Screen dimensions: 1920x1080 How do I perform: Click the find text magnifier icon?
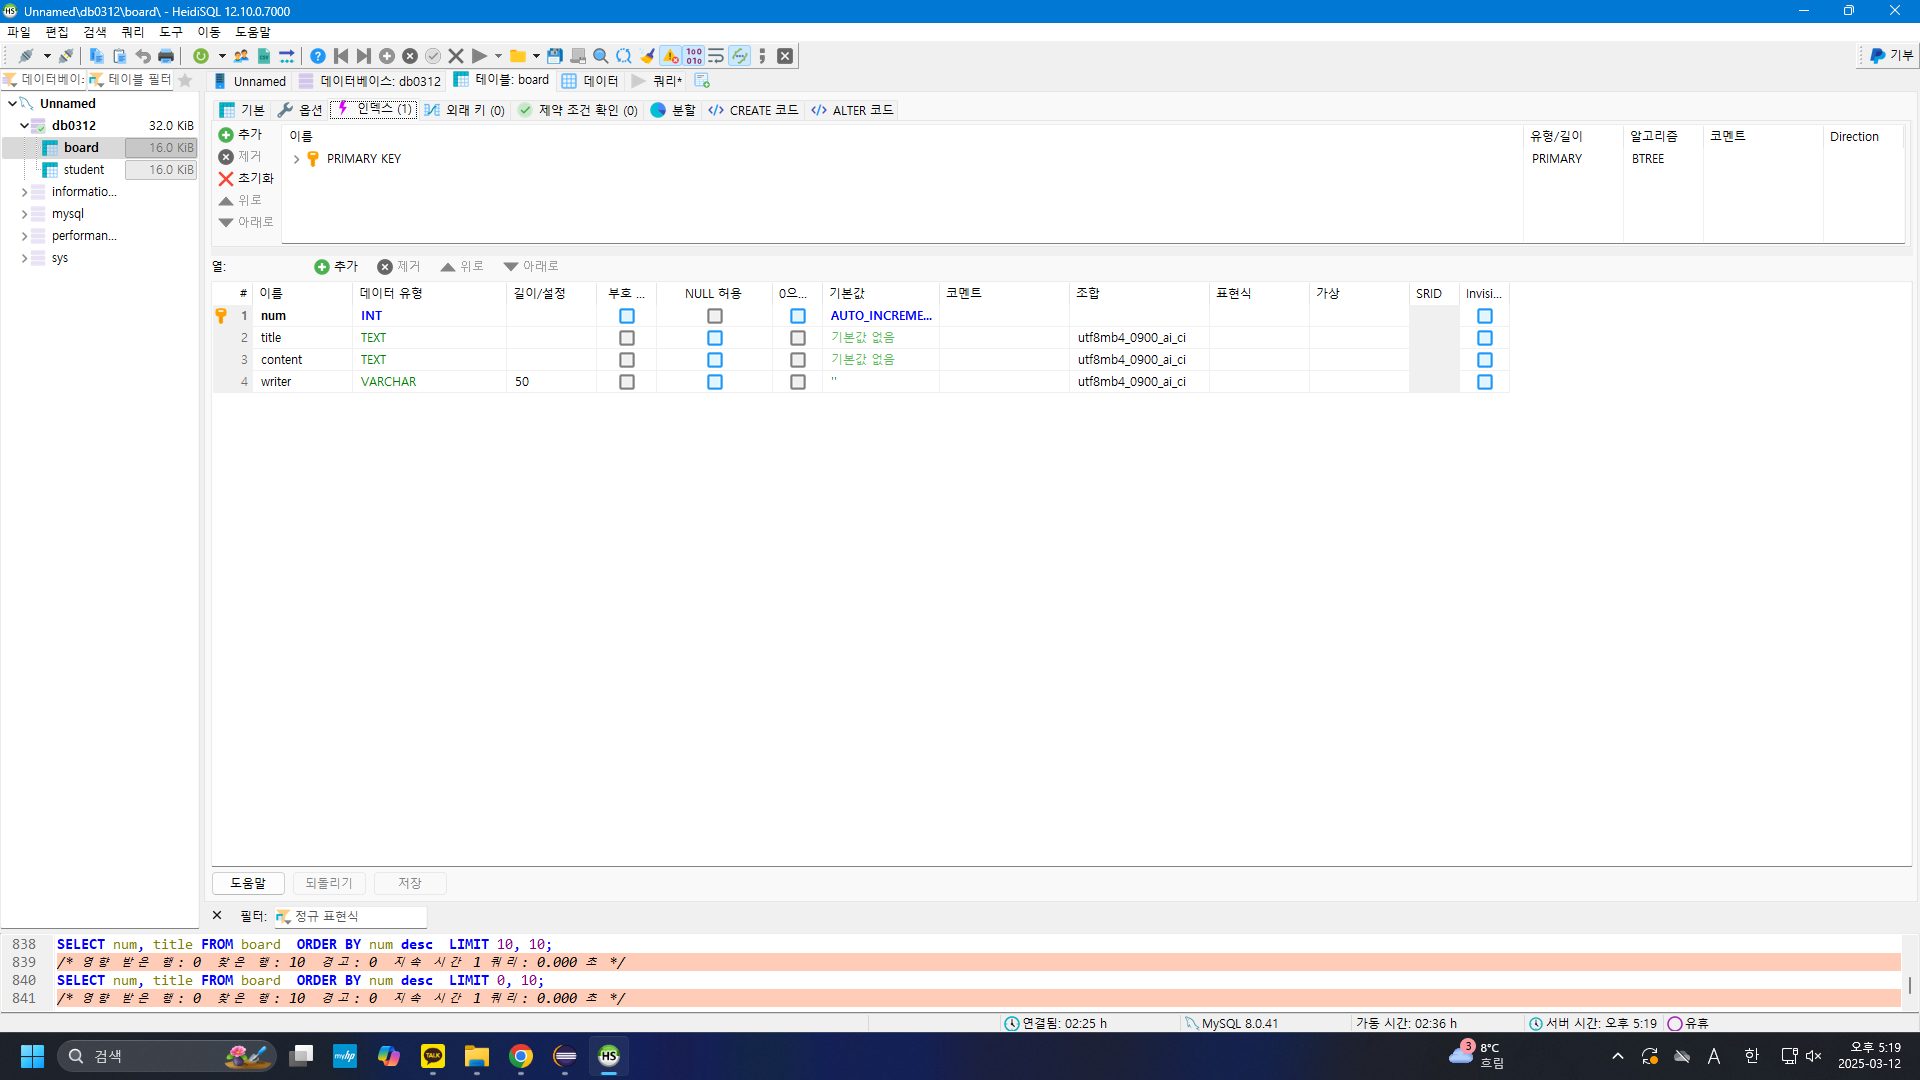[600, 56]
